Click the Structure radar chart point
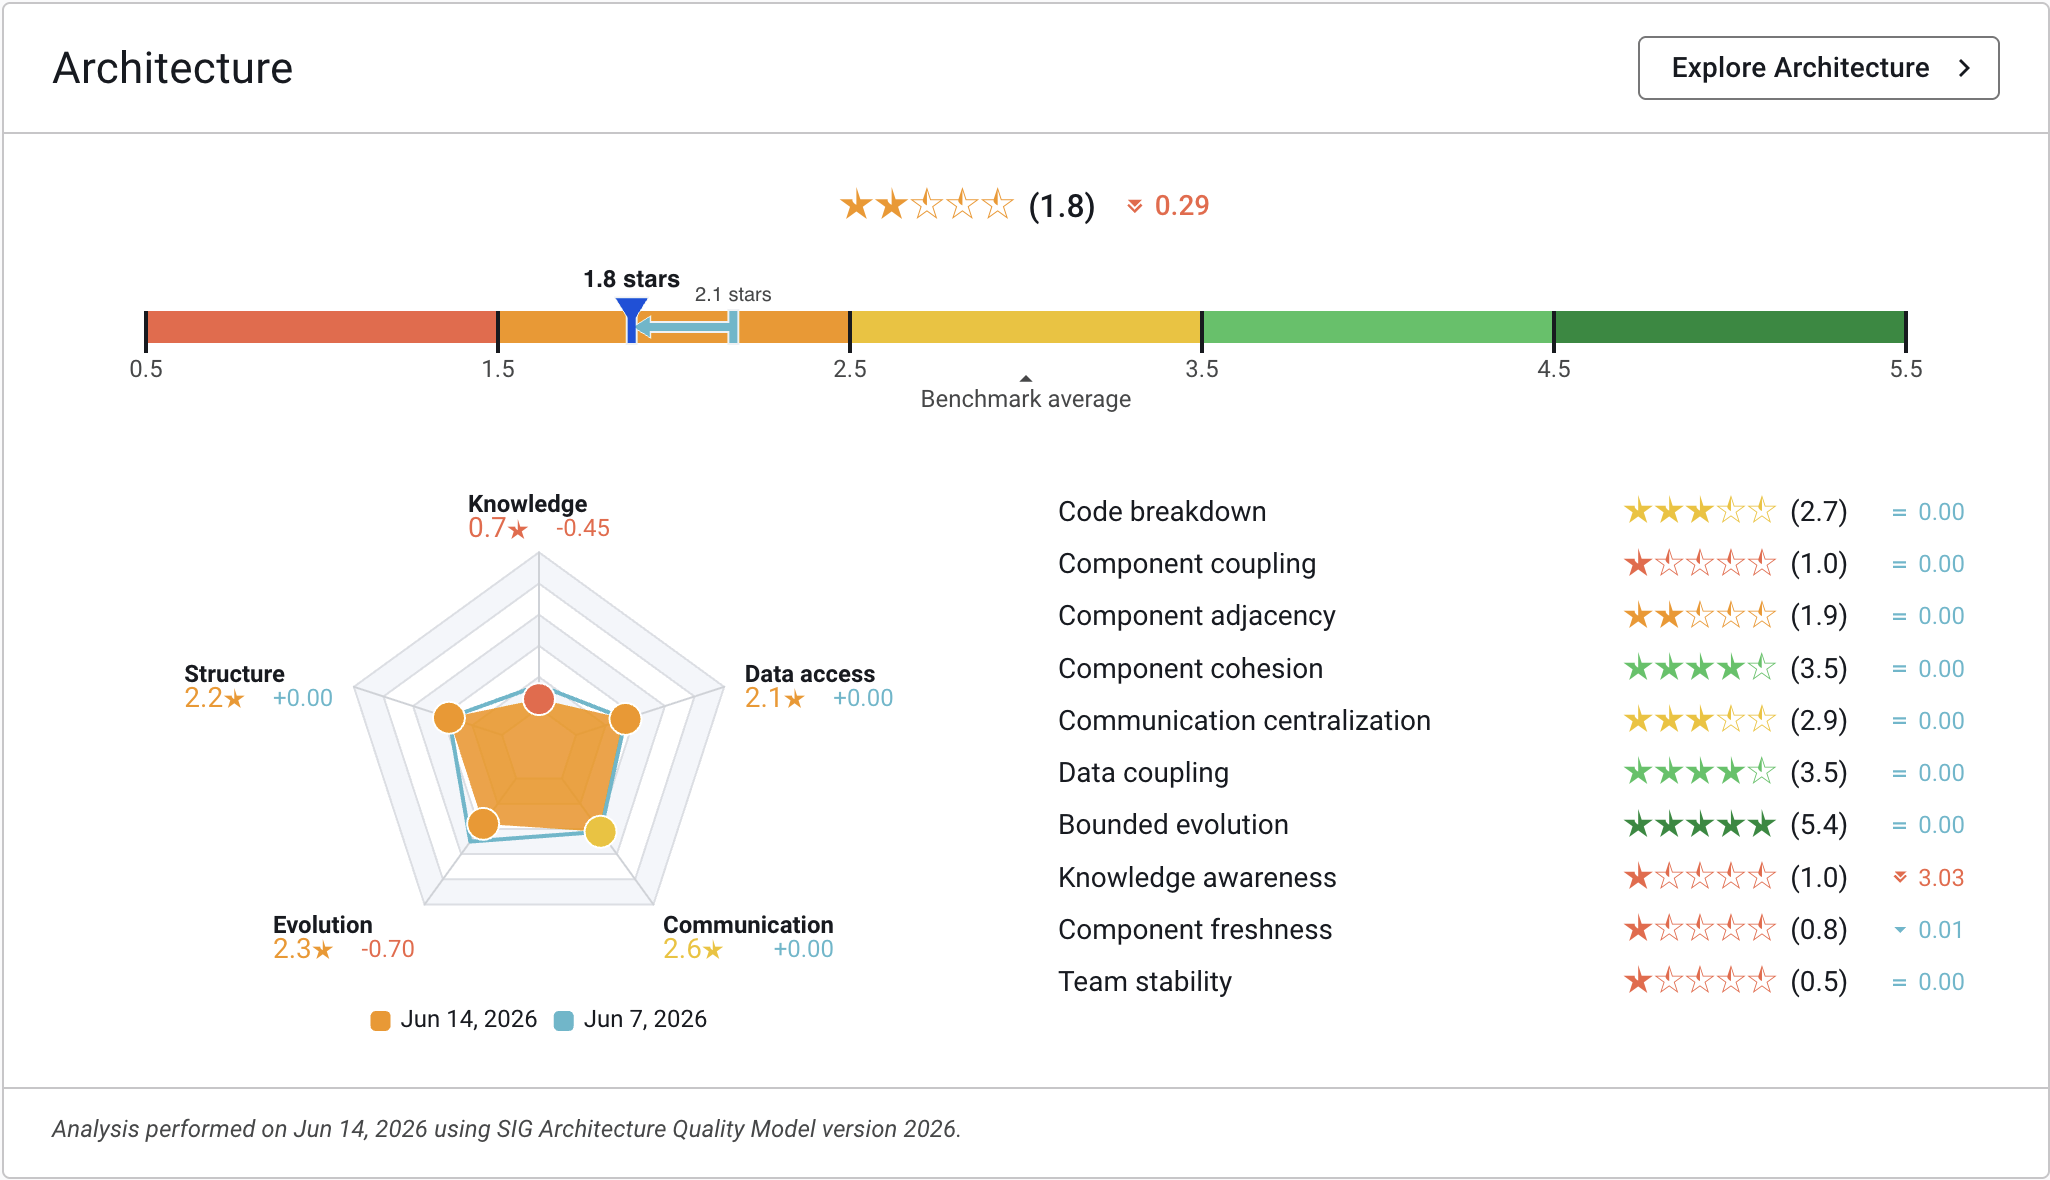The width and height of the screenshot is (2050, 1180). 449,717
